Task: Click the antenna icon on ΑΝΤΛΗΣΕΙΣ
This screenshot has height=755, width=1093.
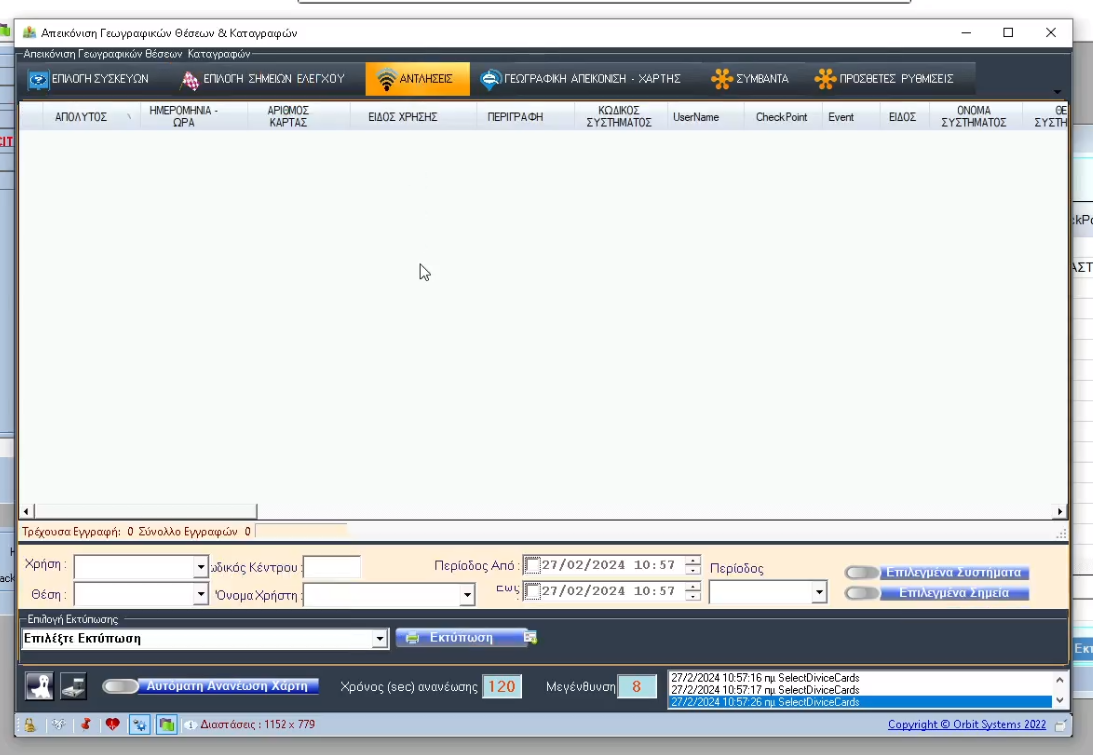Action: coord(386,76)
